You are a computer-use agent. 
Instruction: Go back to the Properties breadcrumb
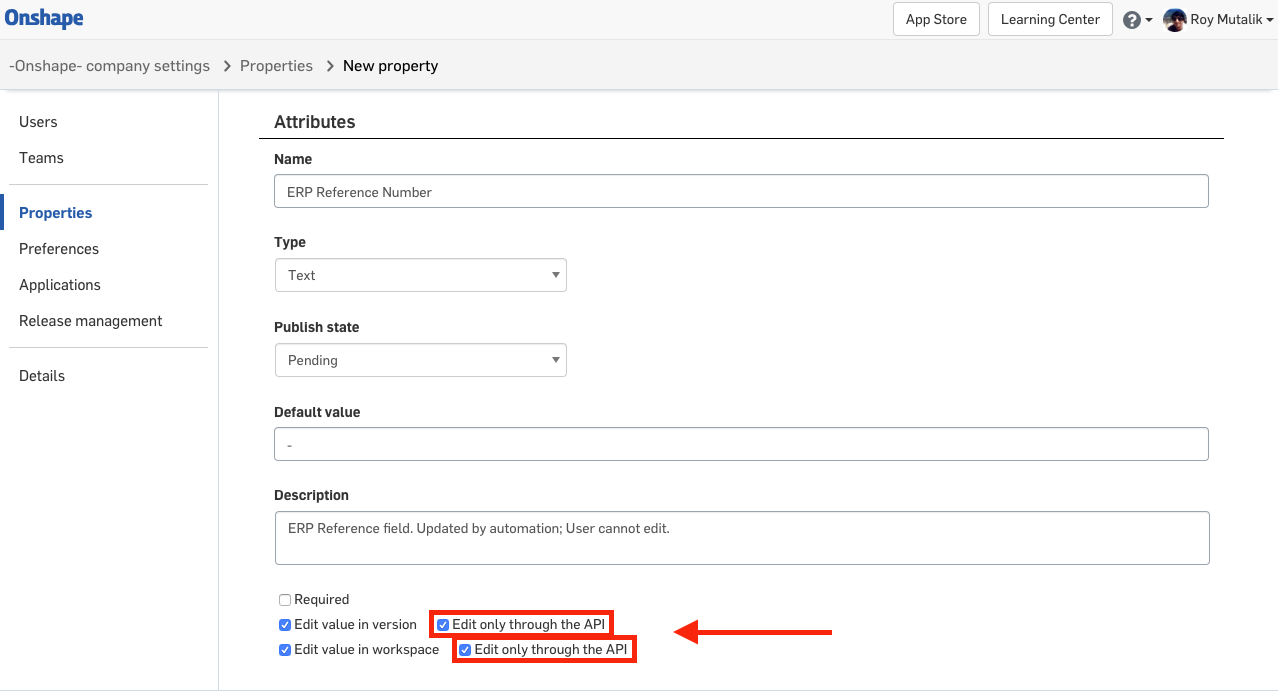276,66
